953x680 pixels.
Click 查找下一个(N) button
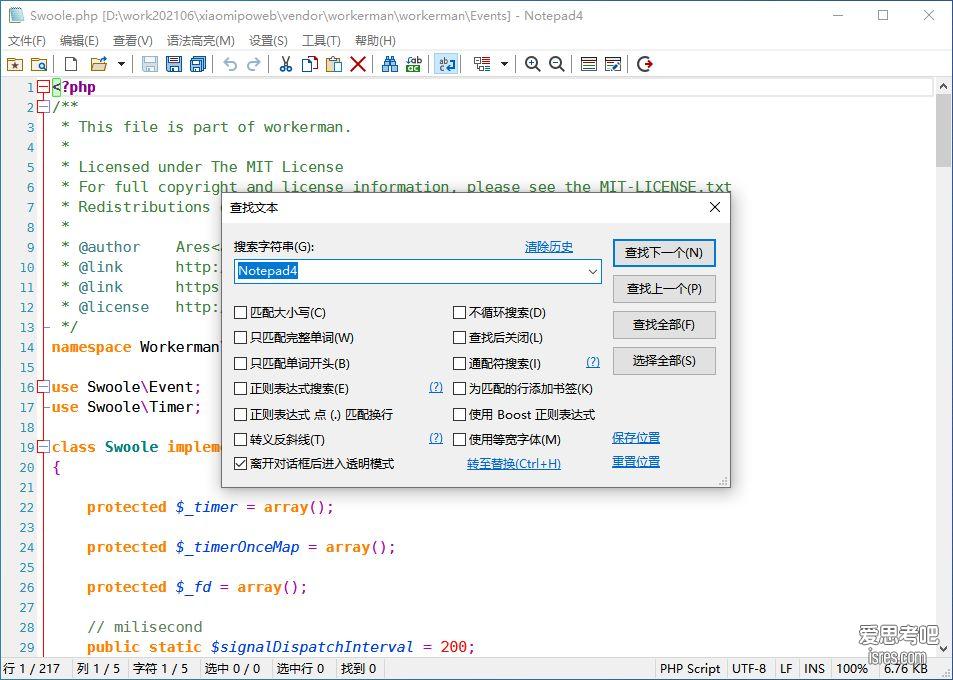pyautogui.click(x=664, y=253)
